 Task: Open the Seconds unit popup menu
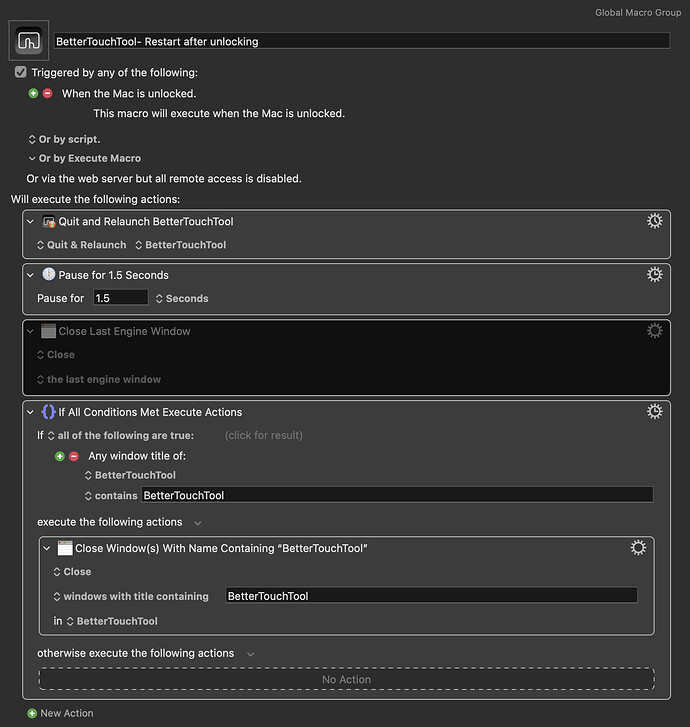[182, 299]
